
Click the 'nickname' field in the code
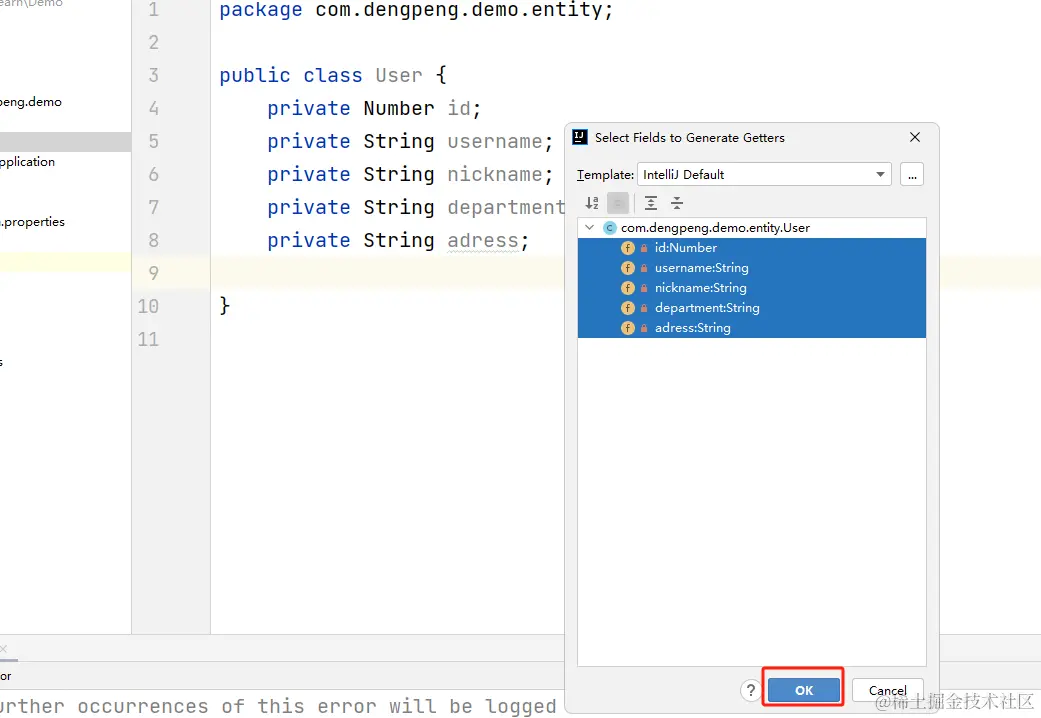coord(495,175)
